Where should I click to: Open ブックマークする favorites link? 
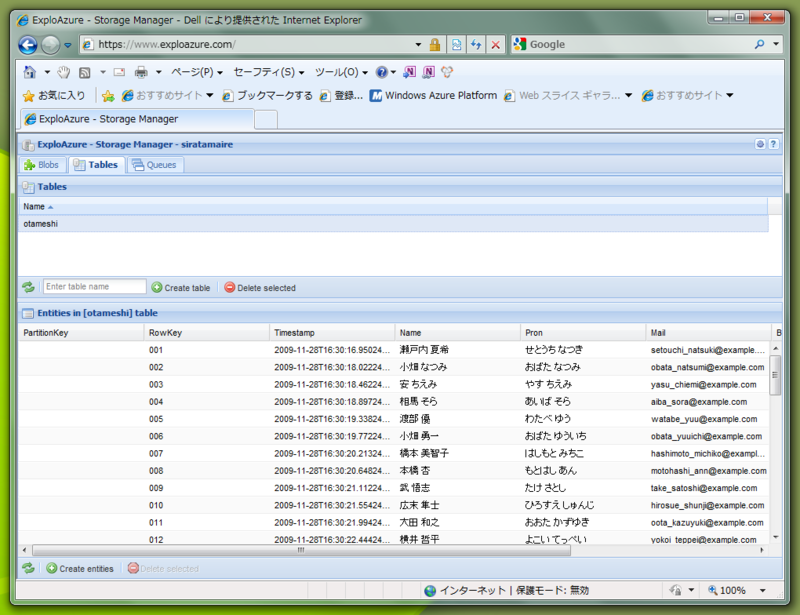(267, 95)
